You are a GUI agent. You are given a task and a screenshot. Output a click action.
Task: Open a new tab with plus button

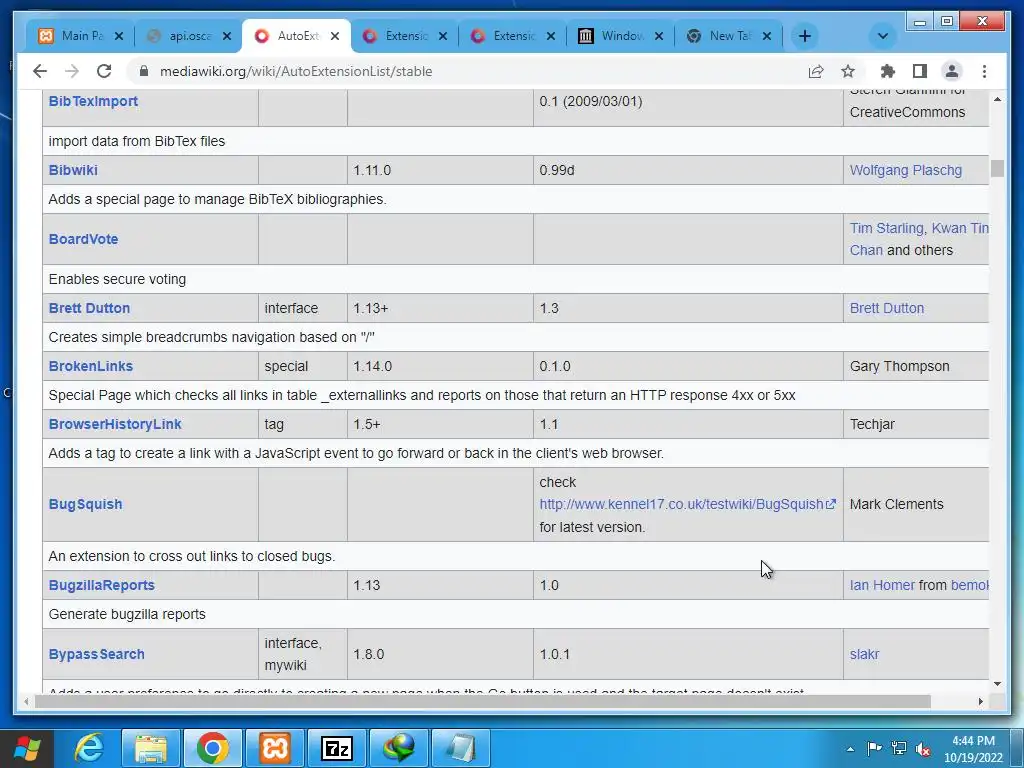point(805,36)
